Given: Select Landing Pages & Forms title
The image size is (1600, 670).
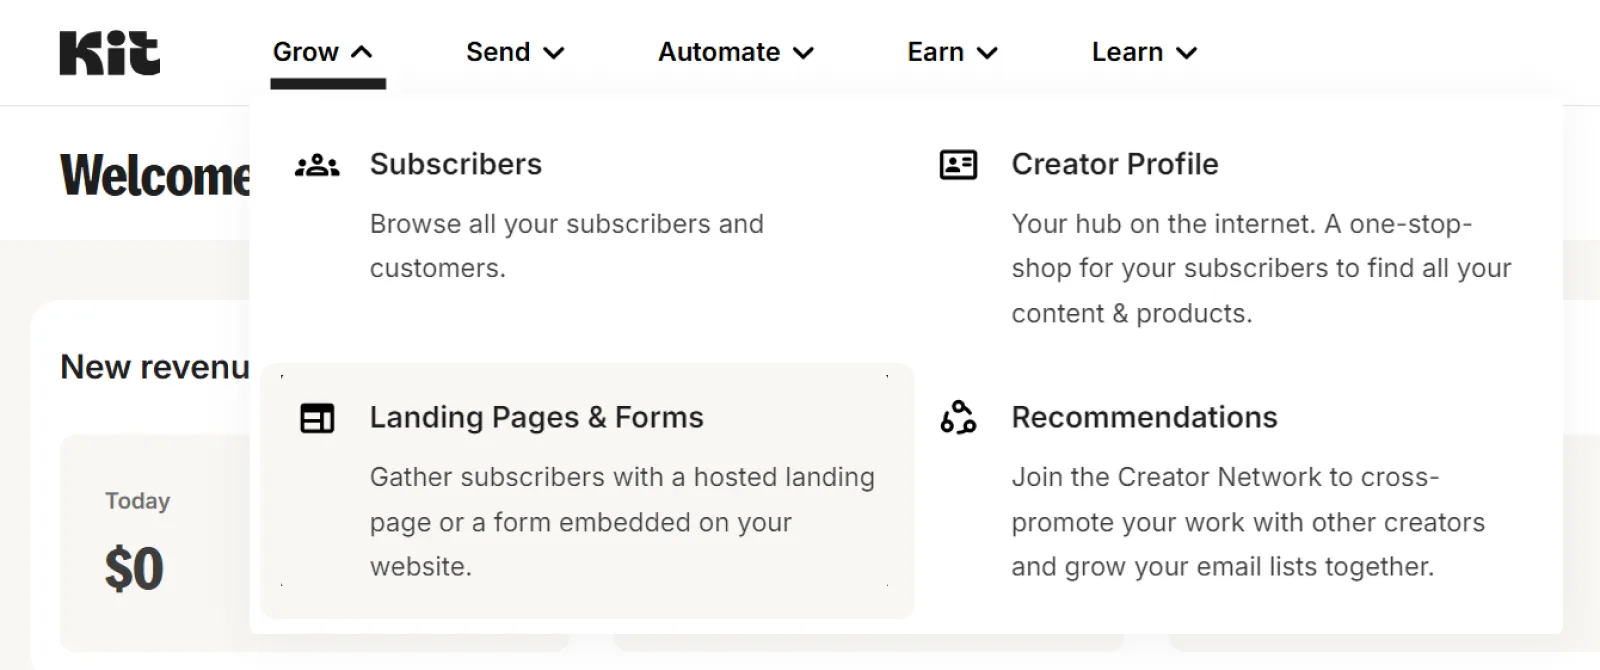Looking at the screenshot, I should [536, 417].
